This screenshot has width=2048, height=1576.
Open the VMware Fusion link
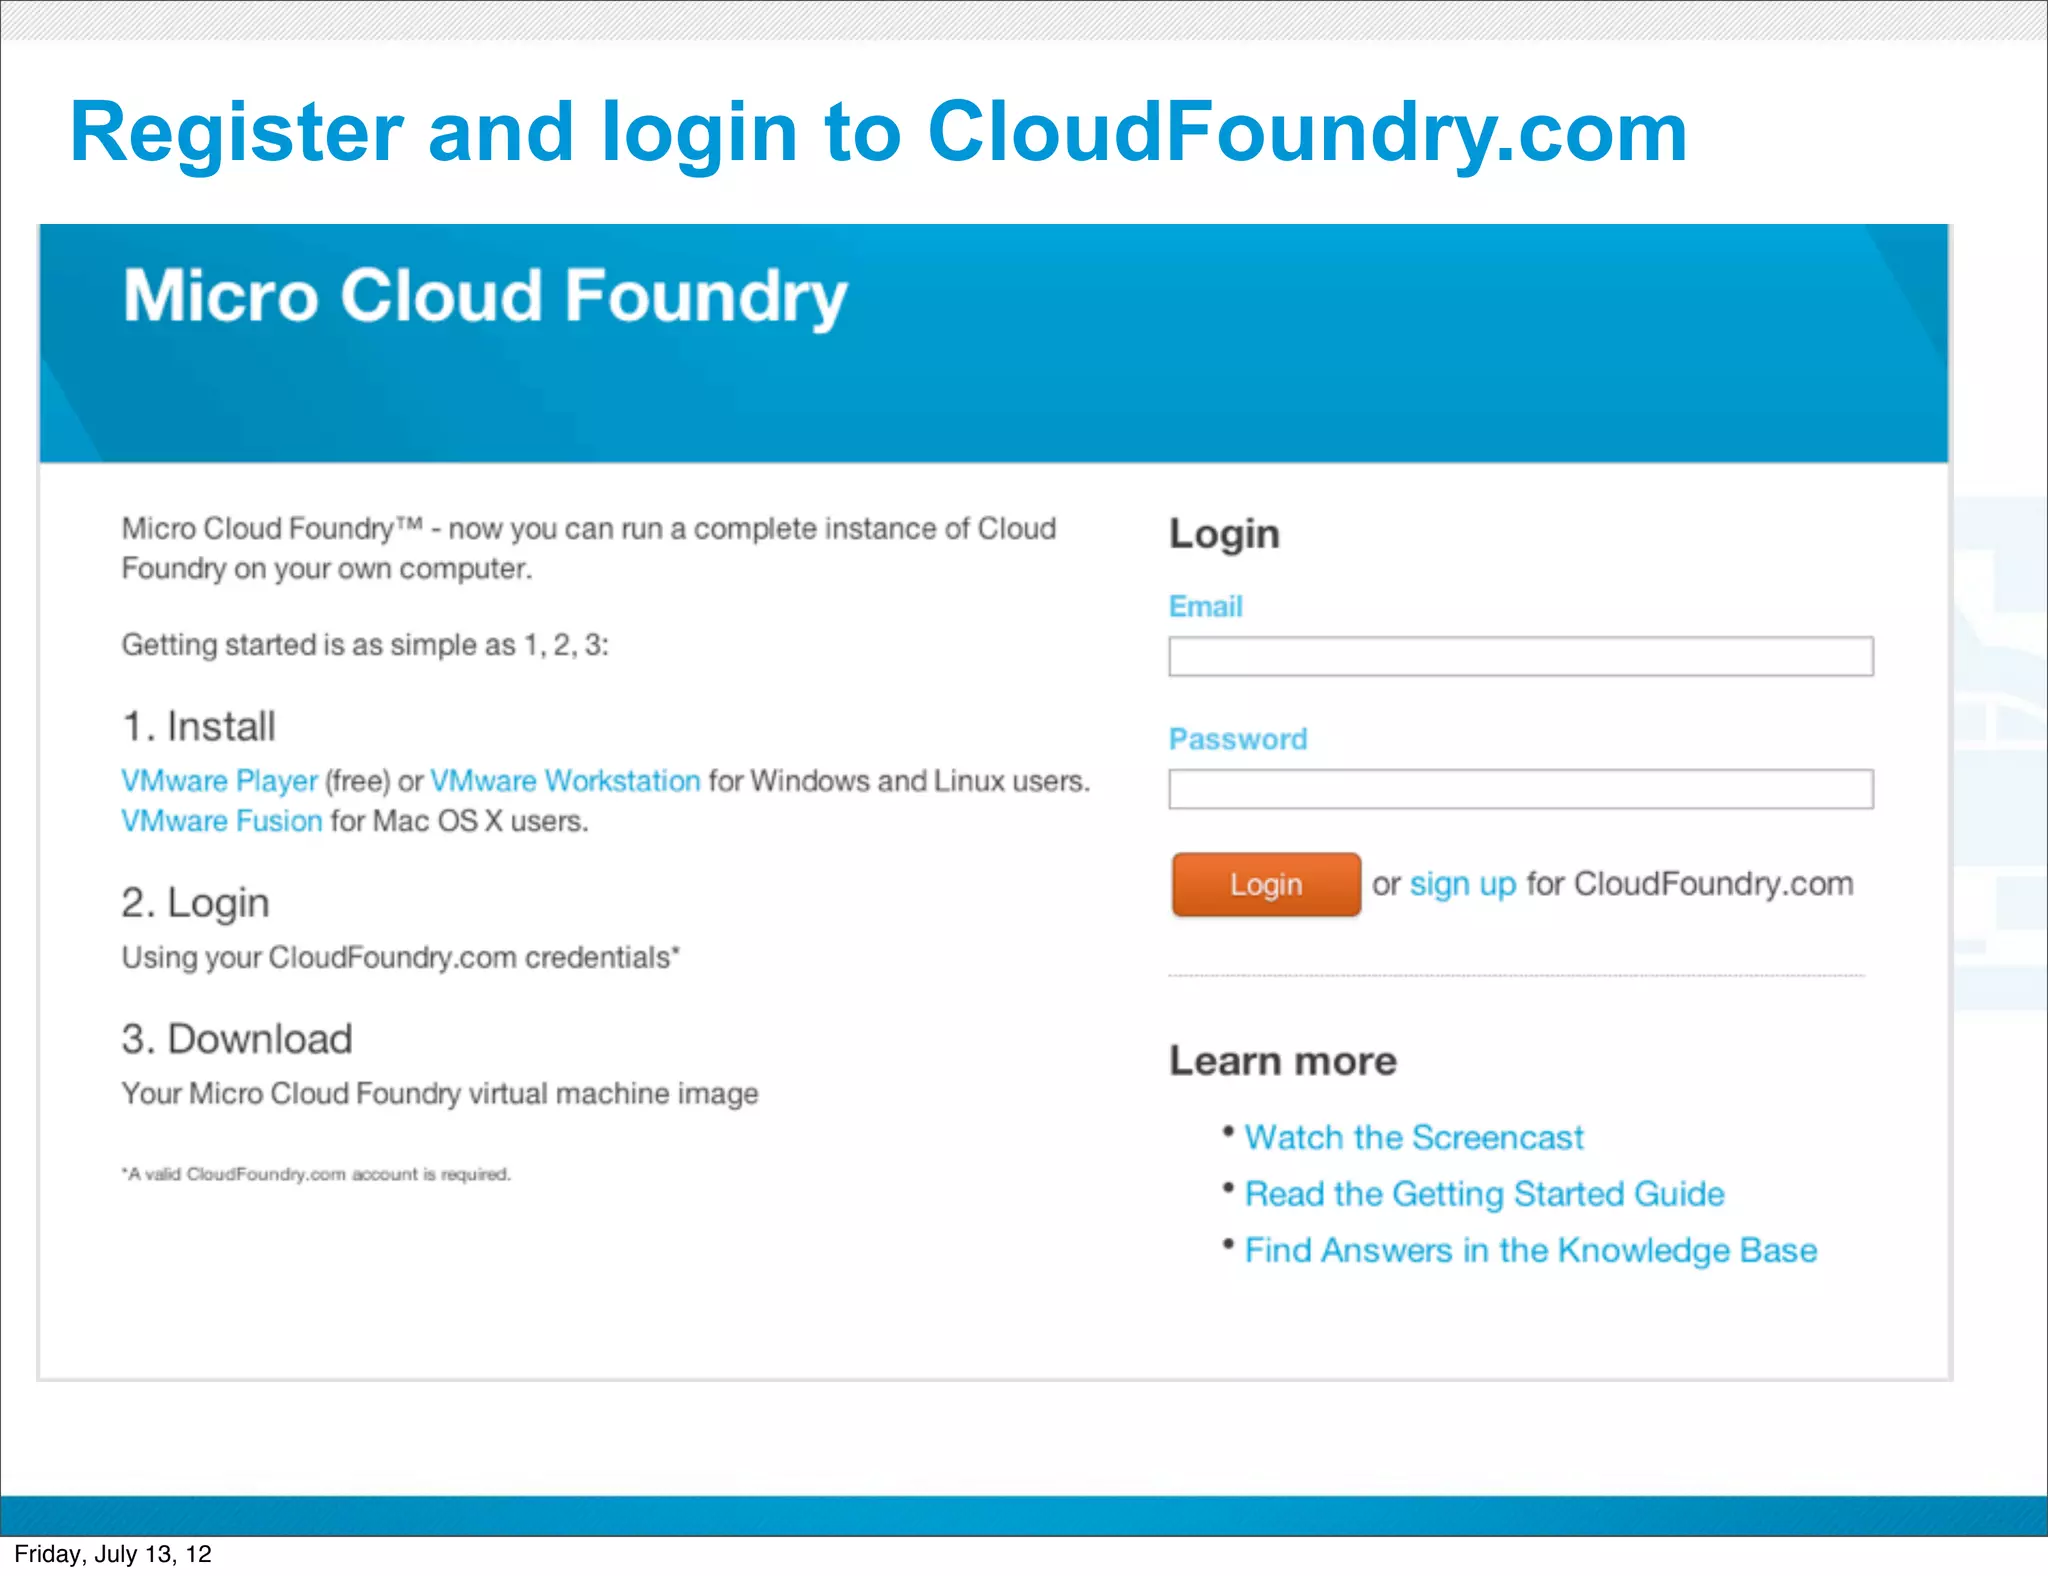click(x=222, y=821)
